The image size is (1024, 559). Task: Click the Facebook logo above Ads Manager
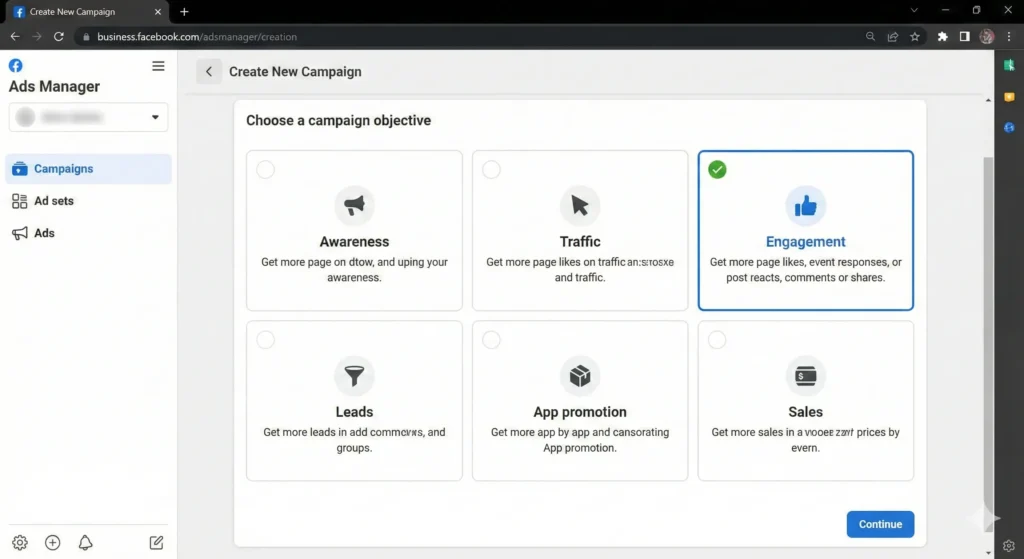[16, 65]
